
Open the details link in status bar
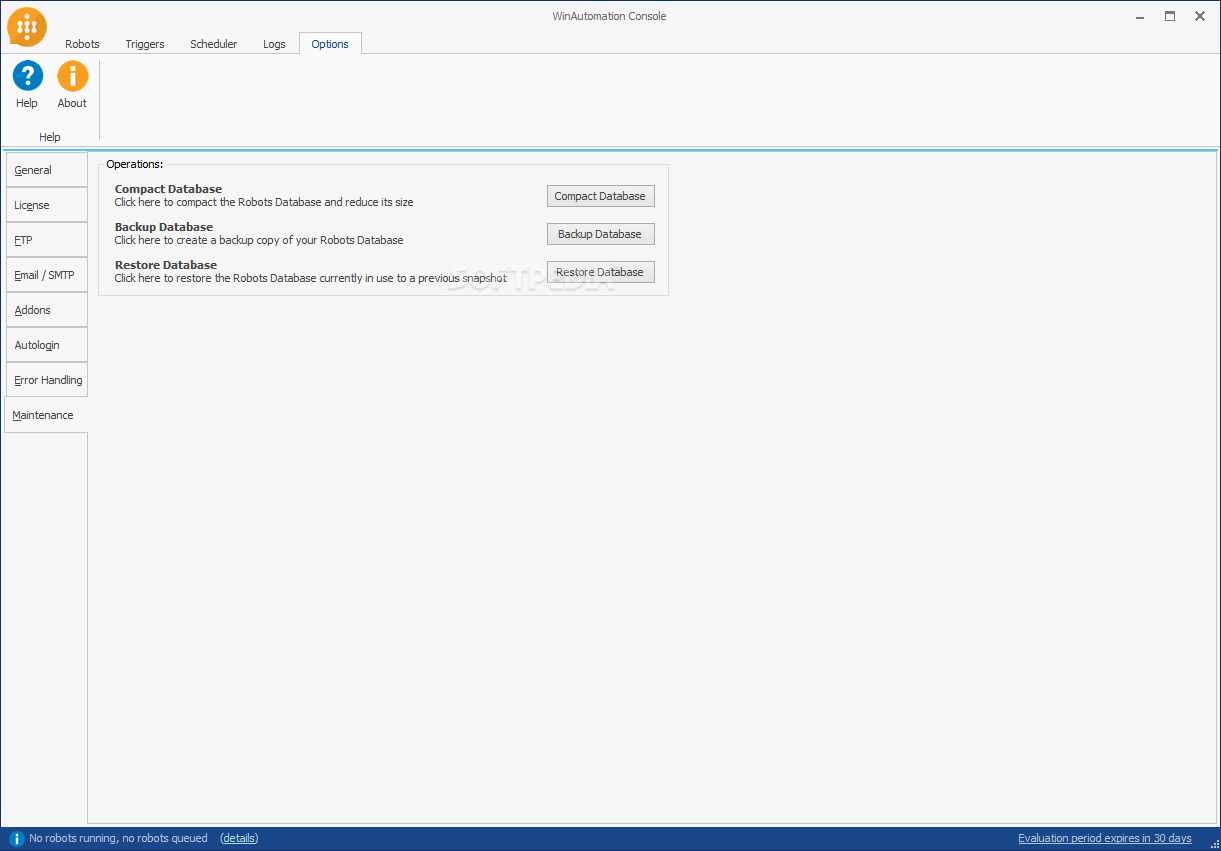pyautogui.click(x=239, y=838)
